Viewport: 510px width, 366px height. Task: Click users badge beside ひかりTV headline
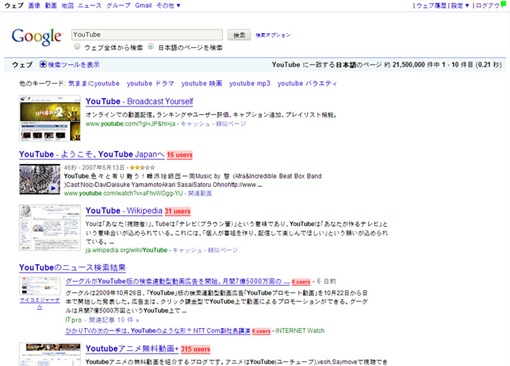point(261,331)
